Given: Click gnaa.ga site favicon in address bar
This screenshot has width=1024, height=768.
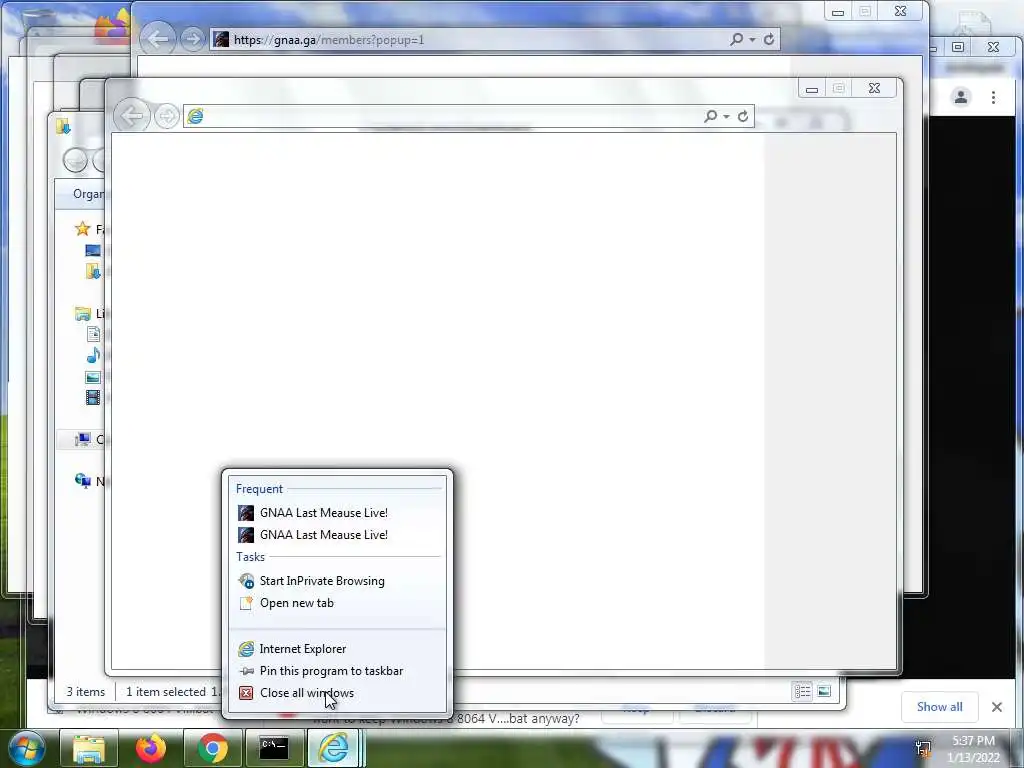Looking at the screenshot, I should pyautogui.click(x=221, y=40).
